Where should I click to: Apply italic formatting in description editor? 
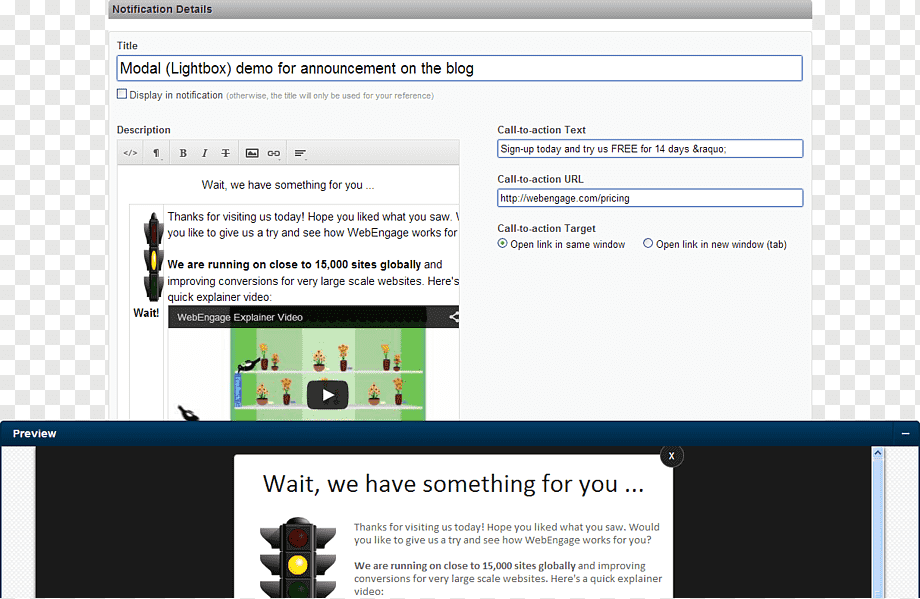[204, 153]
